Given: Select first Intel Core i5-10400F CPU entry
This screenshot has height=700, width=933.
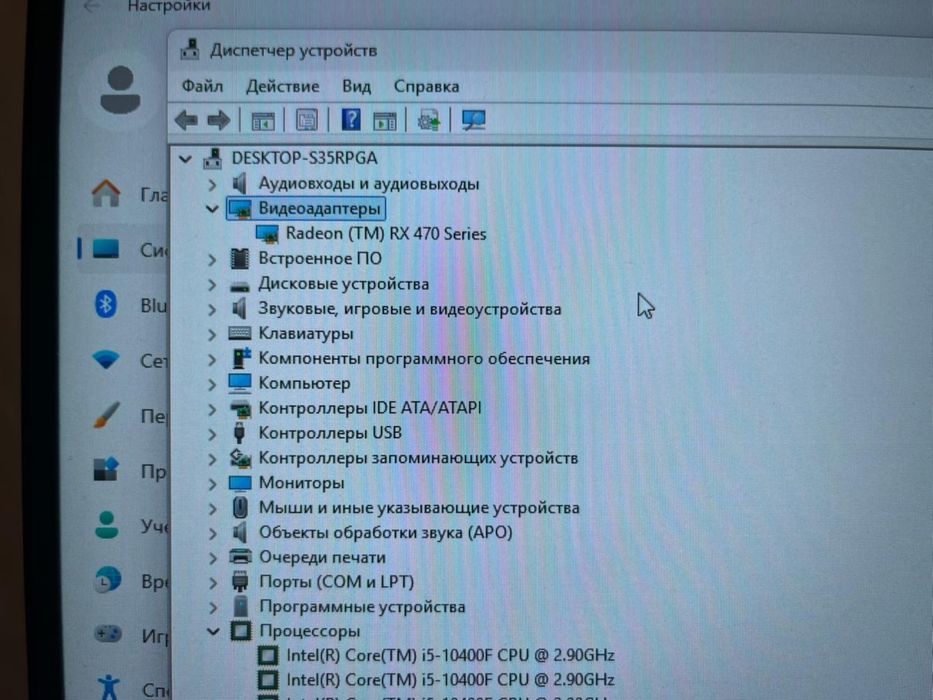Looking at the screenshot, I should coord(450,655).
